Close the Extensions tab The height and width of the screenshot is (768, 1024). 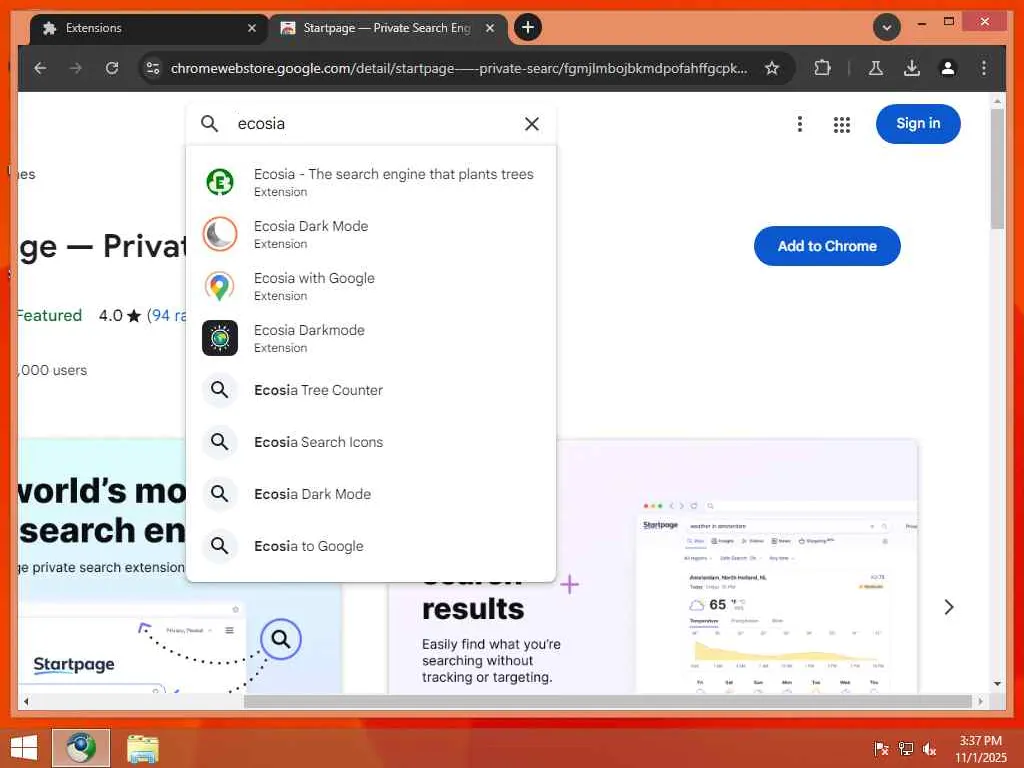click(x=252, y=28)
